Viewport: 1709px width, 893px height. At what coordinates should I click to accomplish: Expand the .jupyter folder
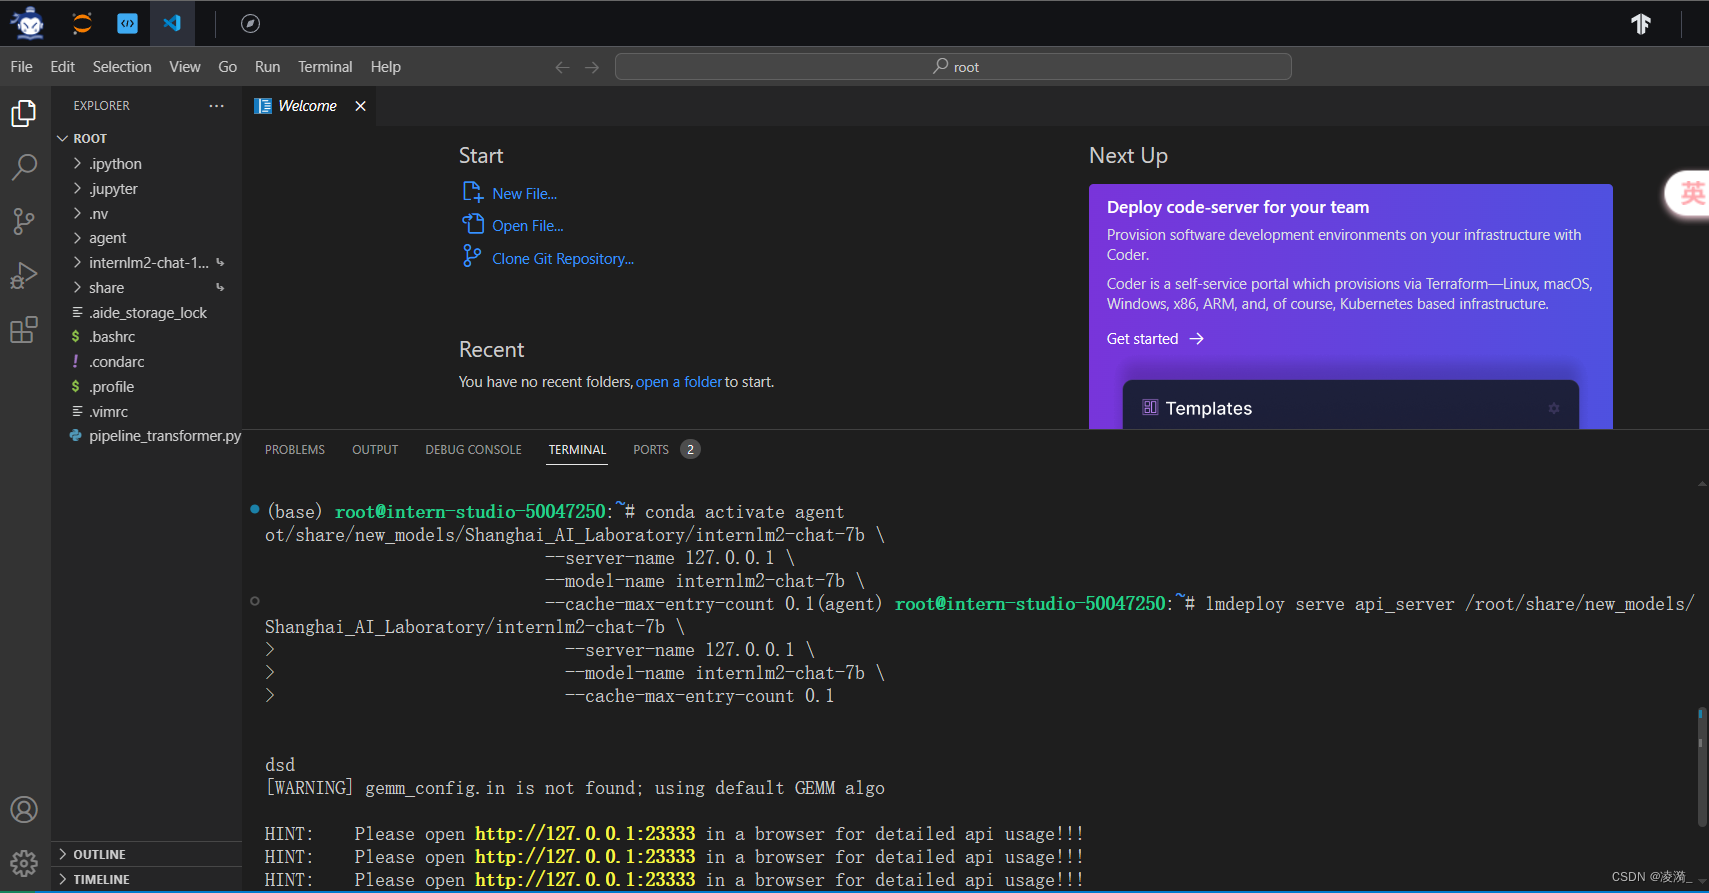pos(77,188)
